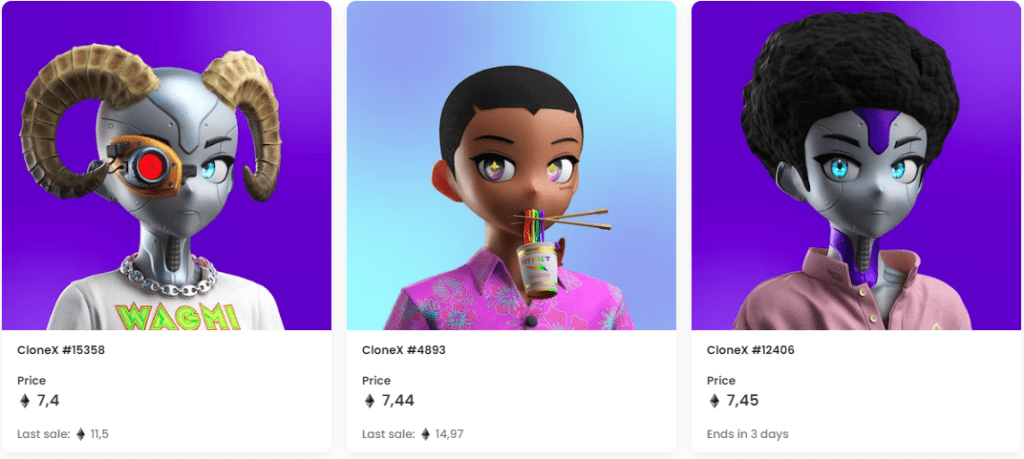This screenshot has width=1024, height=459.
Task: Click the 'Ends in 3 days' label
Action: 747,434
